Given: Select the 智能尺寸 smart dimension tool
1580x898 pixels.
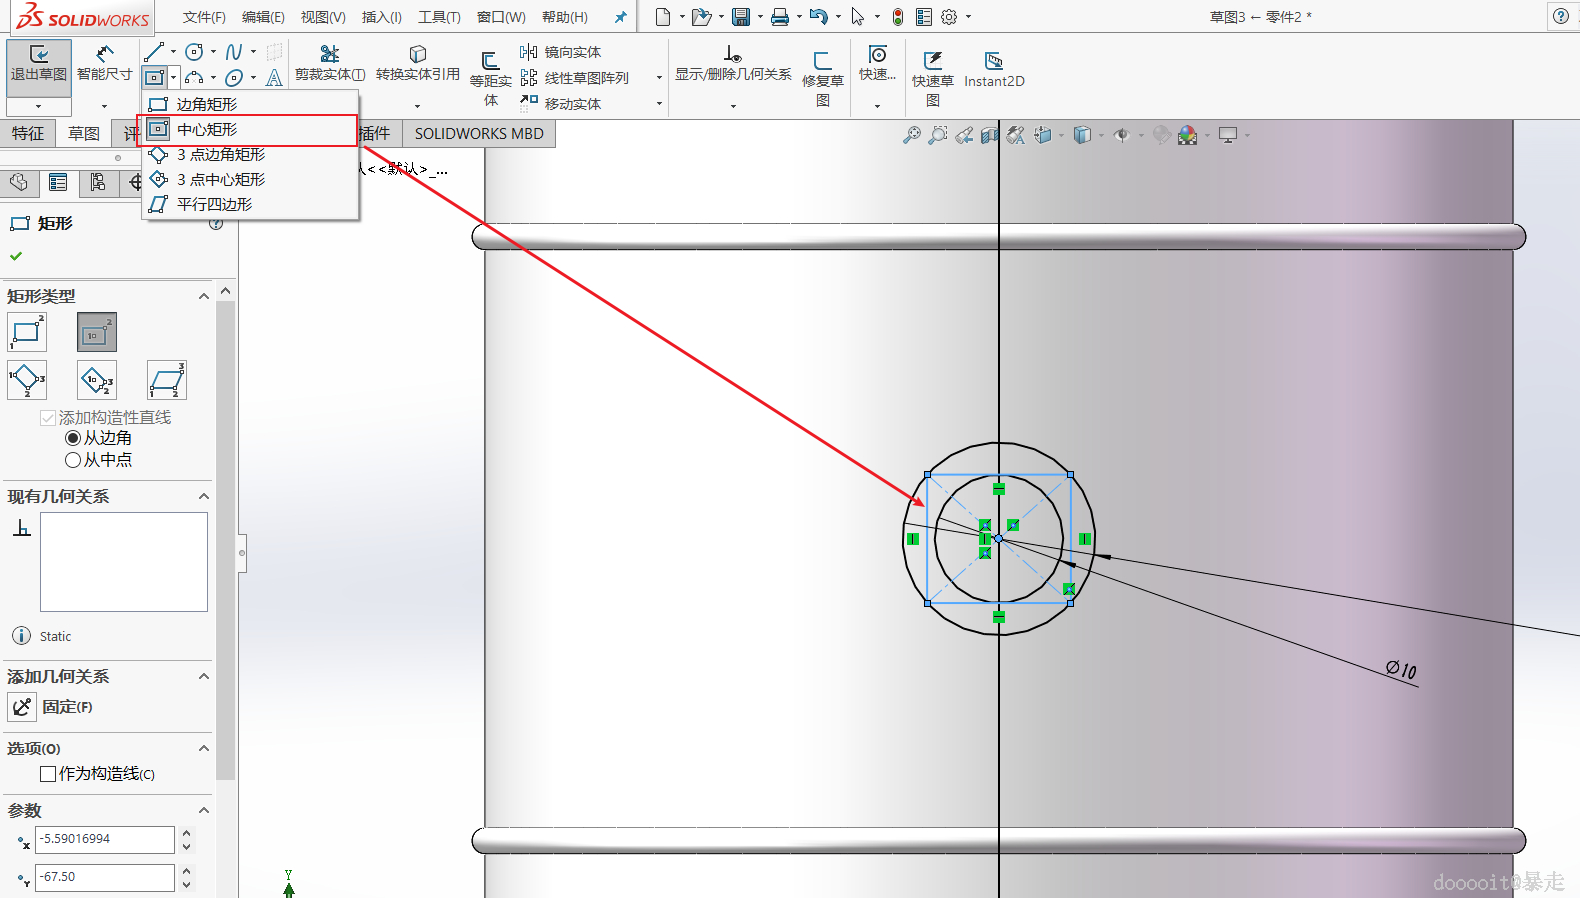Looking at the screenshot, I should (104, 55).
